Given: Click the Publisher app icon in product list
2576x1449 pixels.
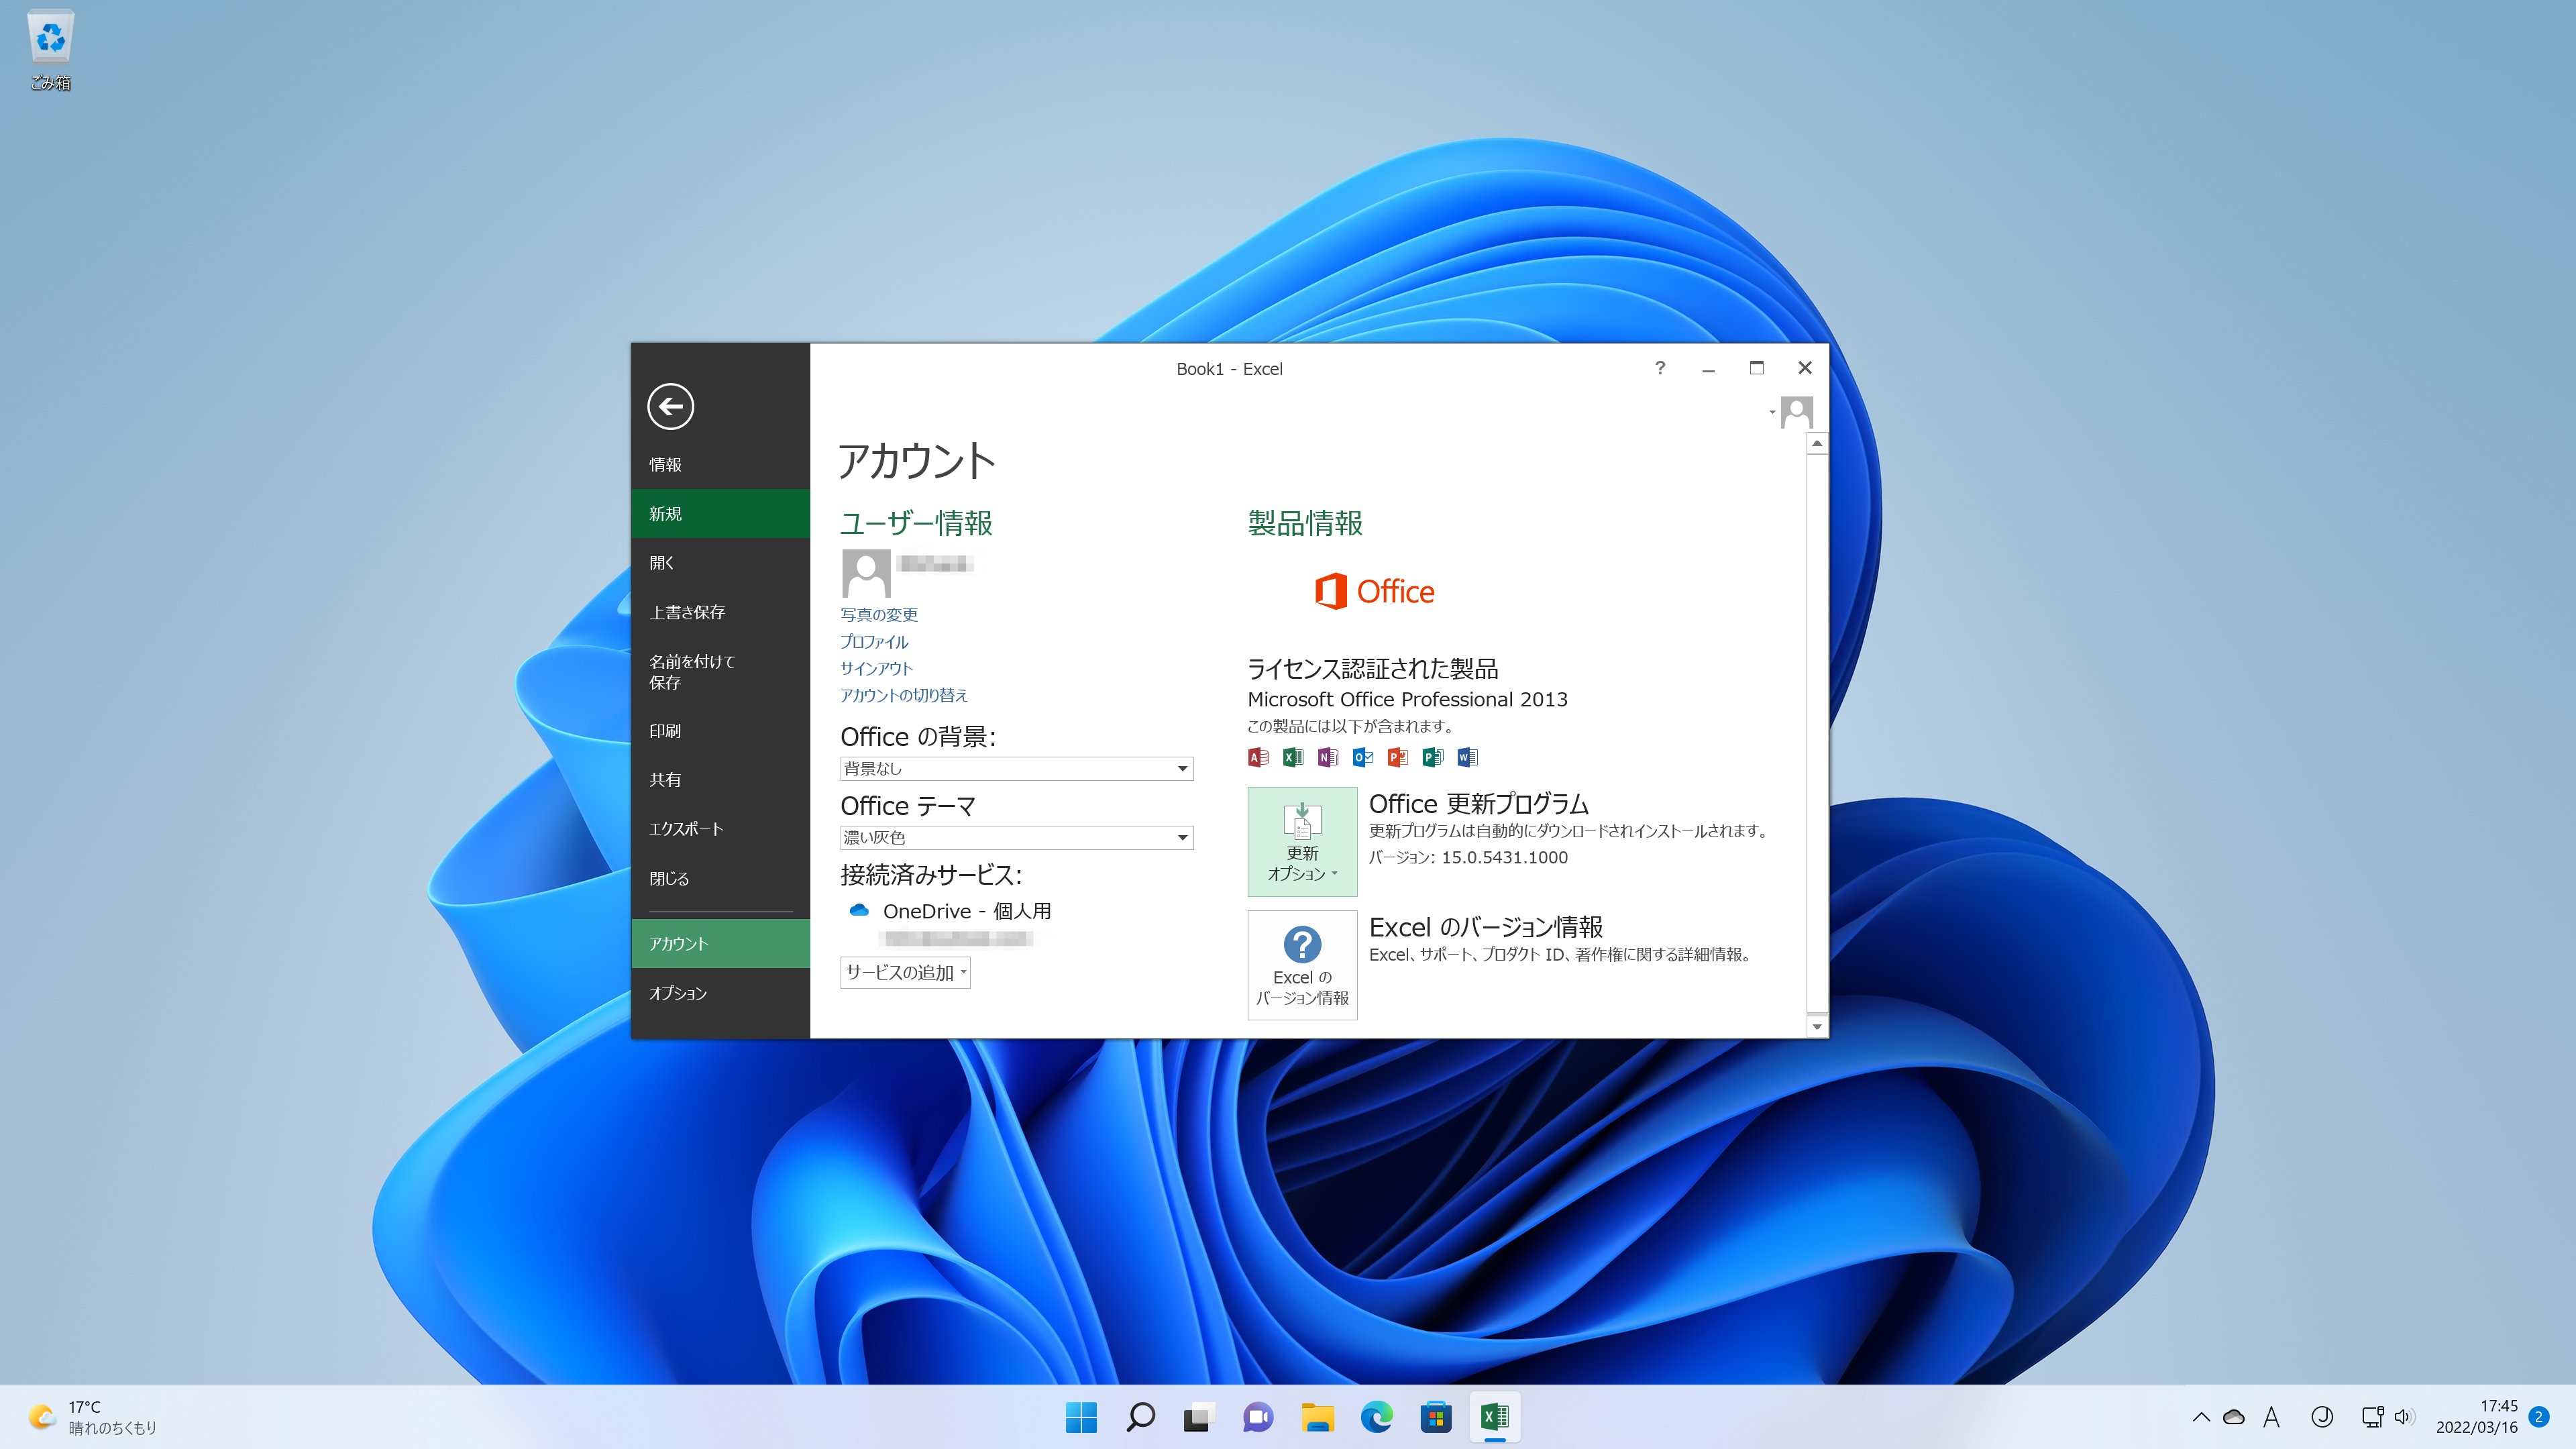Looking at the screenshot, I should point(1433,757).
